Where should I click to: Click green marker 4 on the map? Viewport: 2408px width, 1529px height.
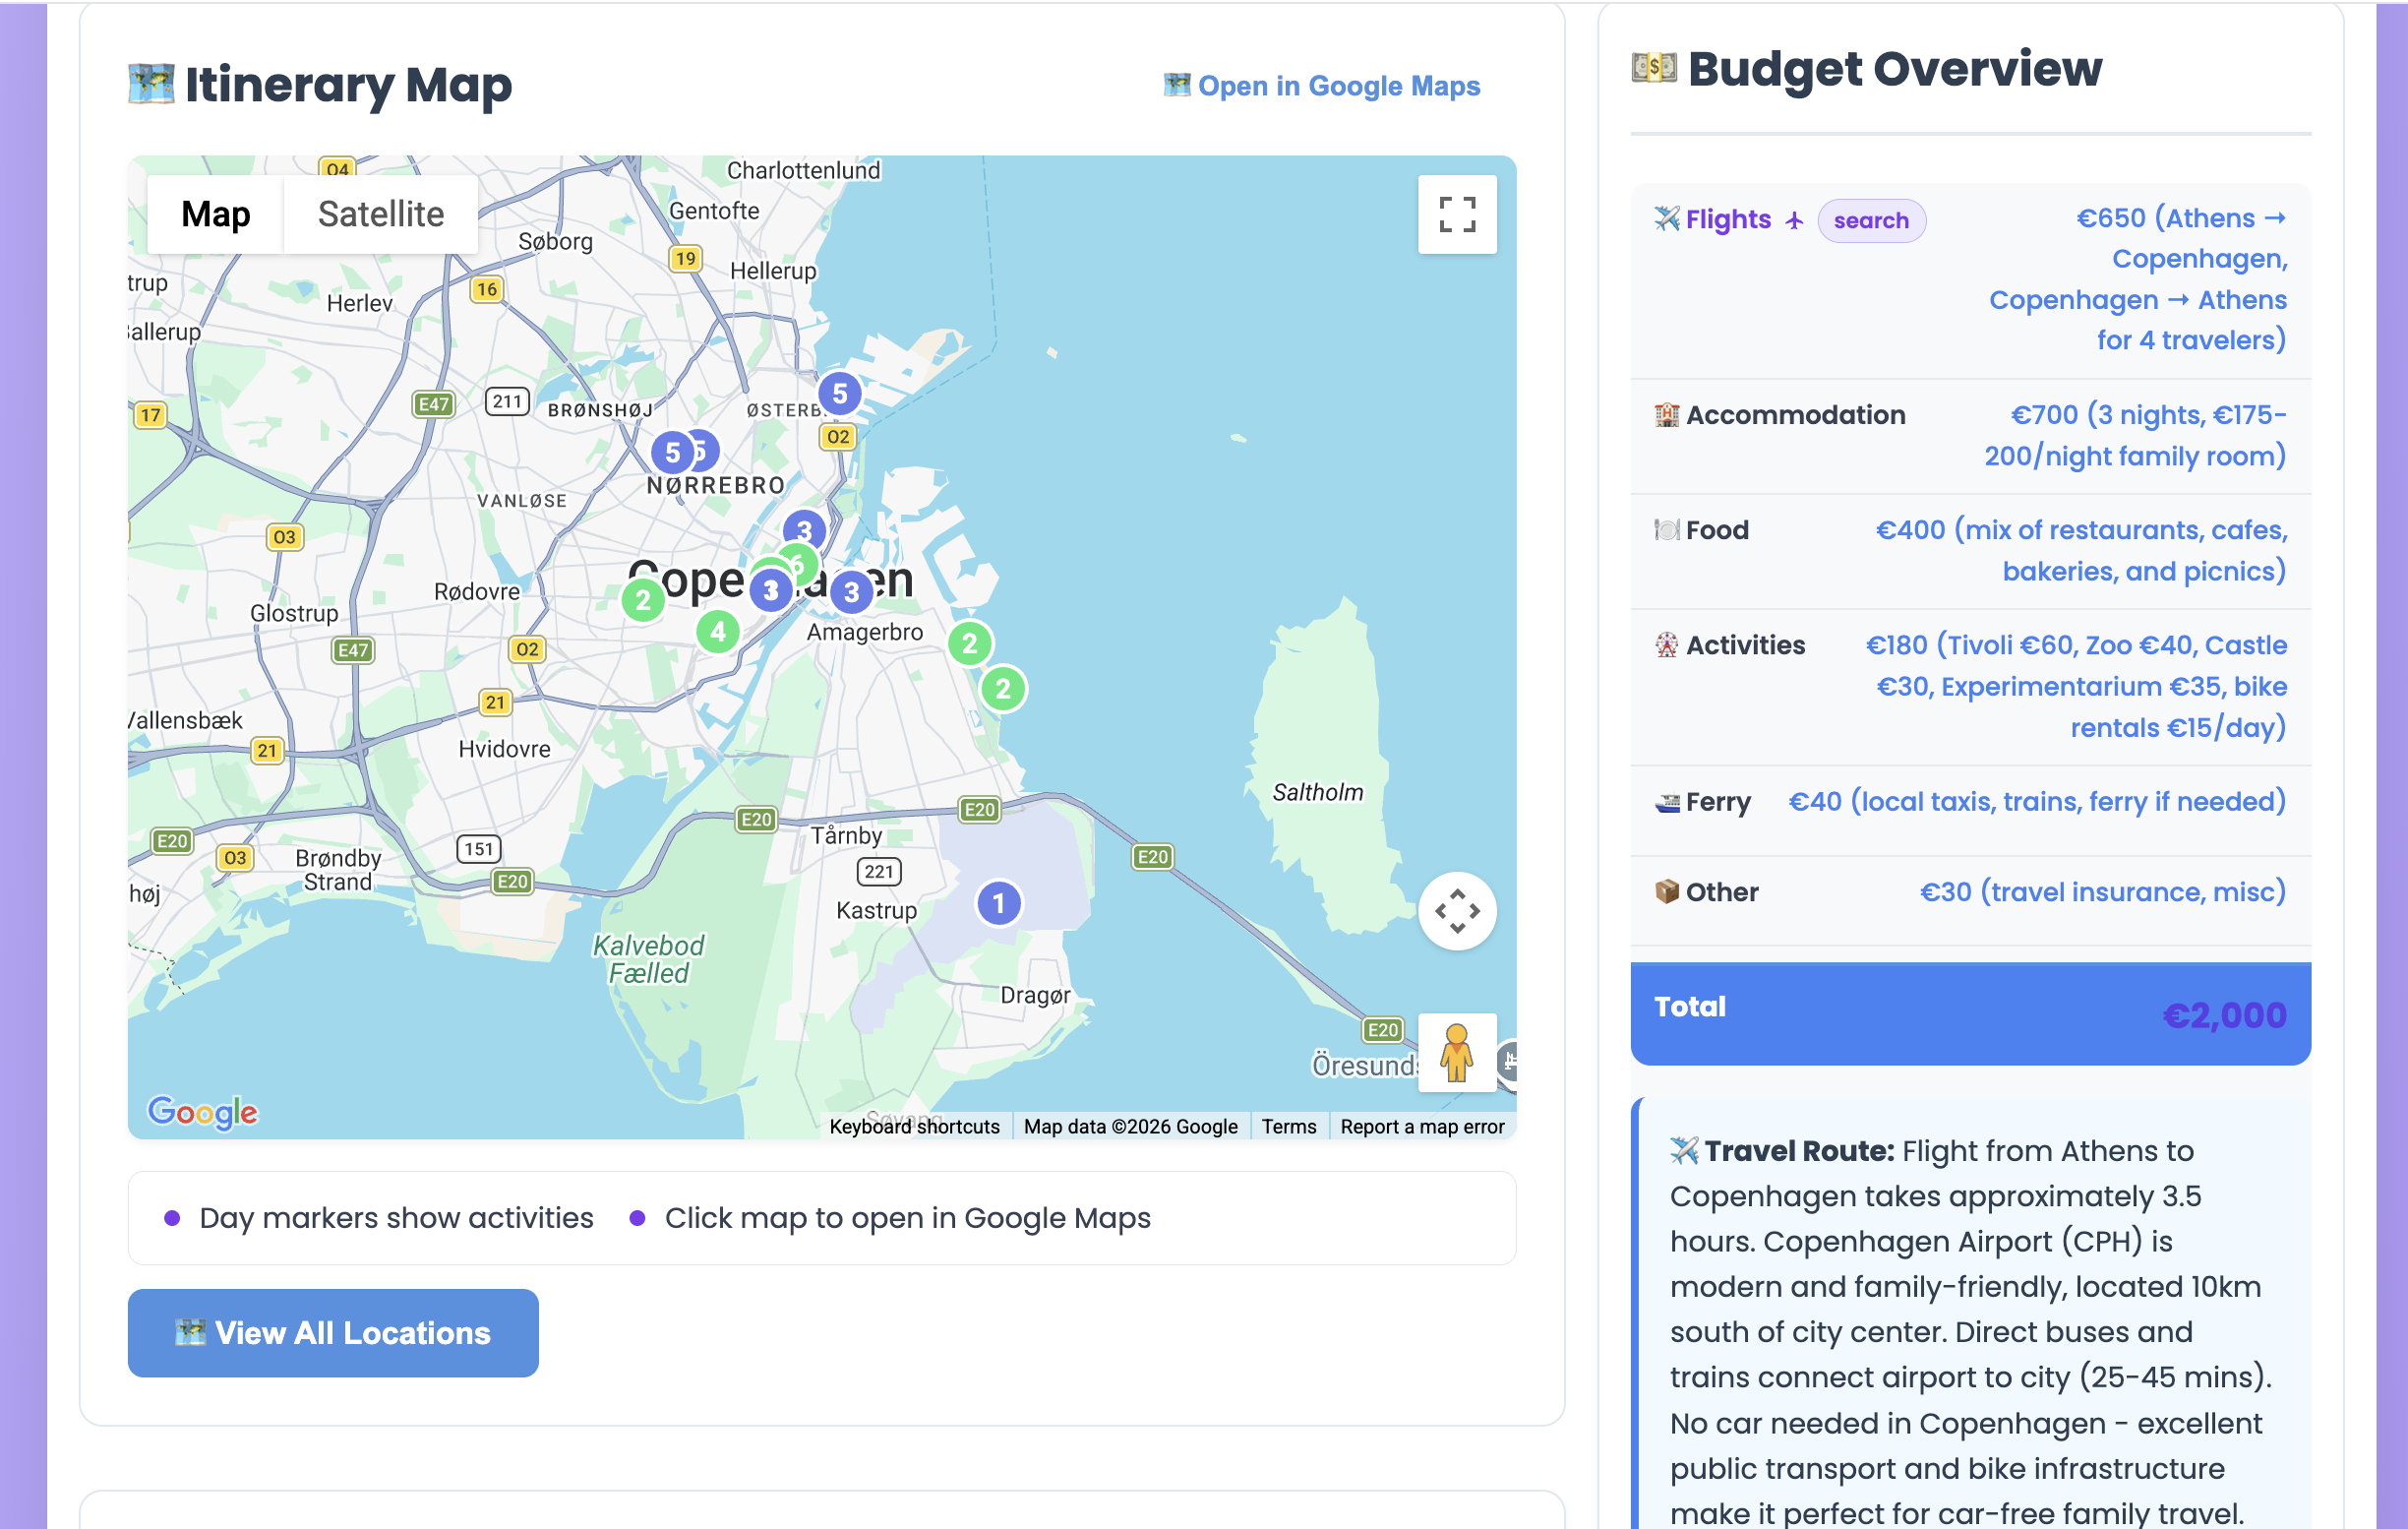pos(718,631)
